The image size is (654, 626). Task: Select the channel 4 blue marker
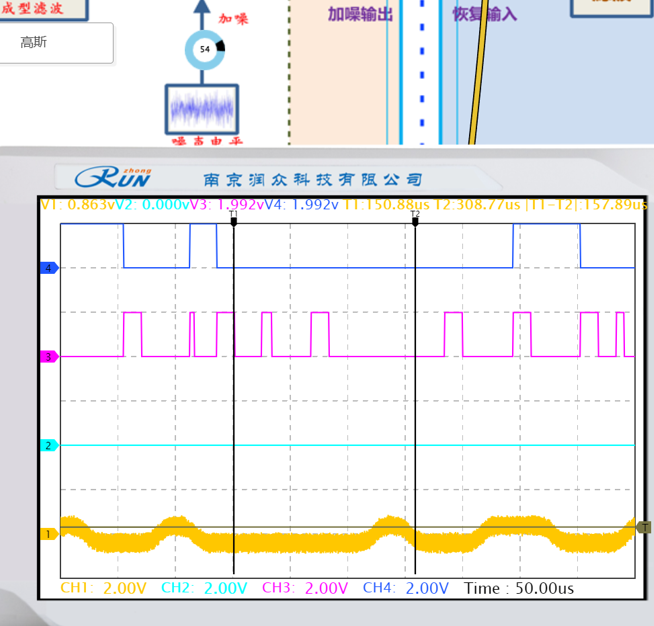[46, 268]
